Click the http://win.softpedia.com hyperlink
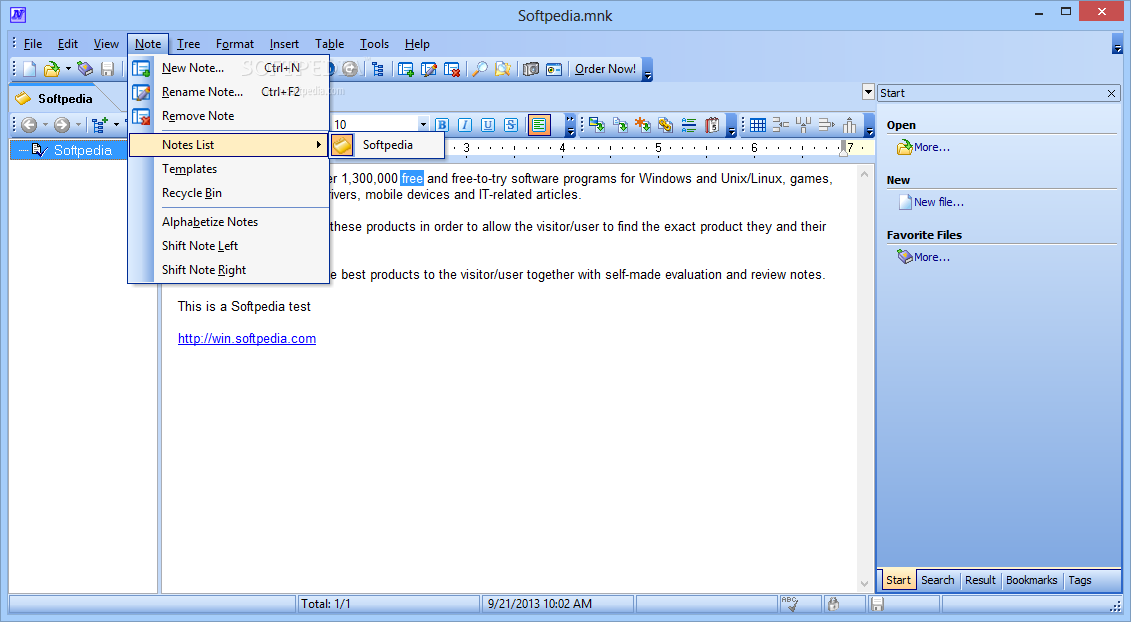 coord(247,338)
